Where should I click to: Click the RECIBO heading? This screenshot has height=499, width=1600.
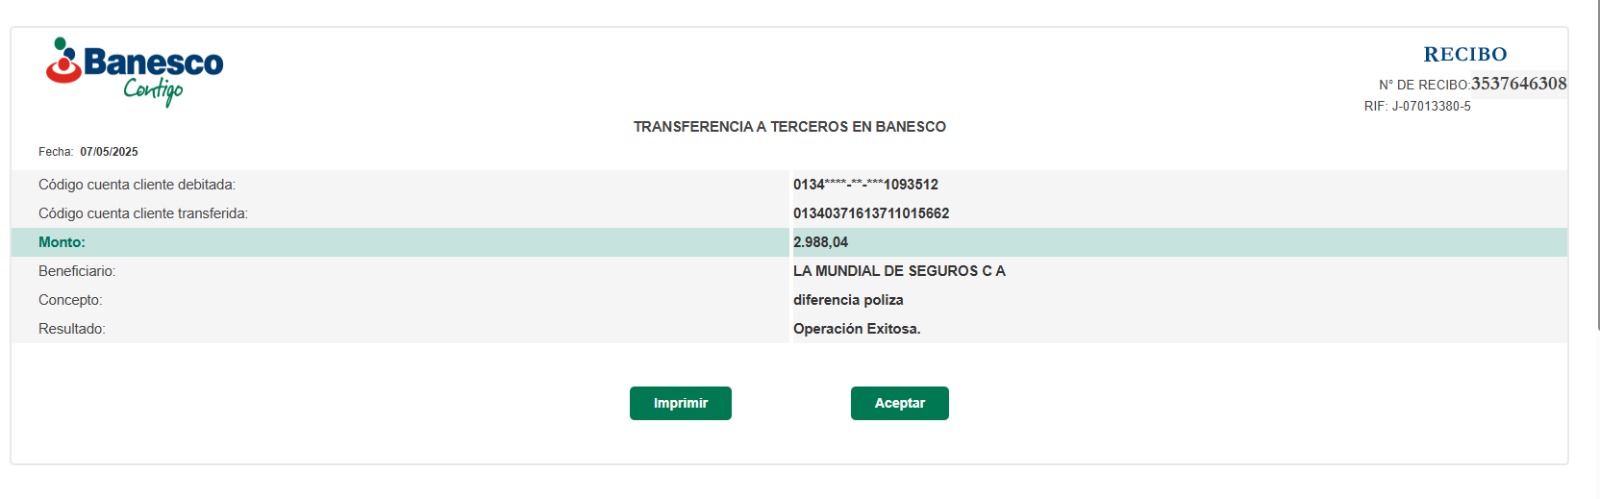pyautogui.click(x=1465, y=54)
